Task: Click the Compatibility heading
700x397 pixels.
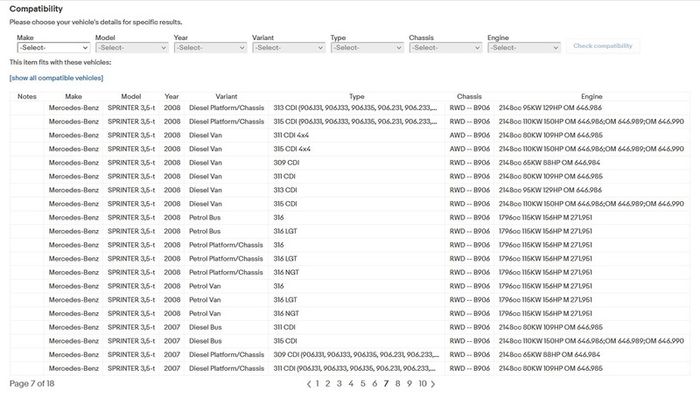Action: [x=36, y=9]
